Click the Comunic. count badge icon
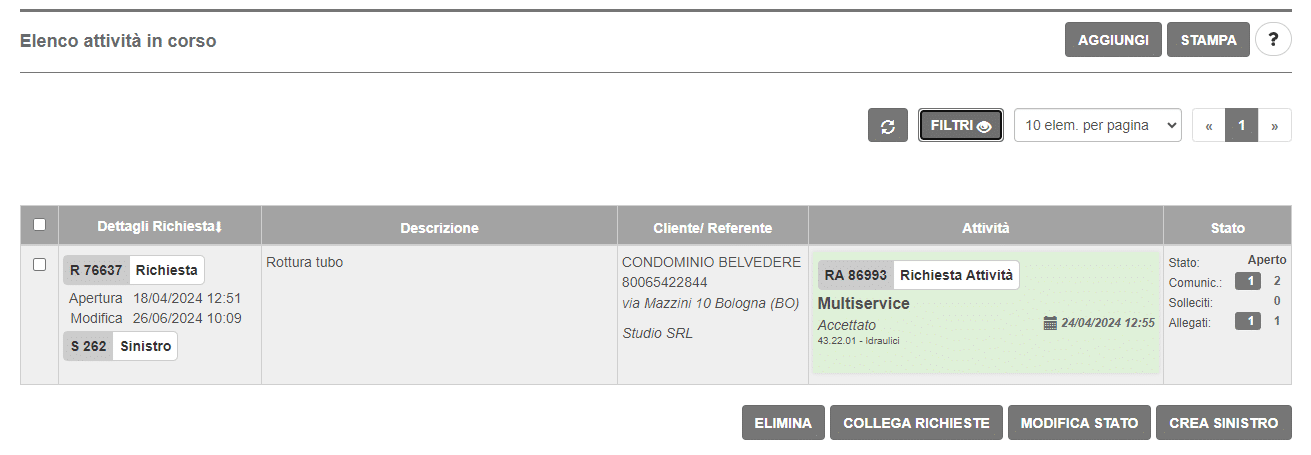Image resolution: width=1311 pixels, height=455 pixels. (x=1247, y=281)
